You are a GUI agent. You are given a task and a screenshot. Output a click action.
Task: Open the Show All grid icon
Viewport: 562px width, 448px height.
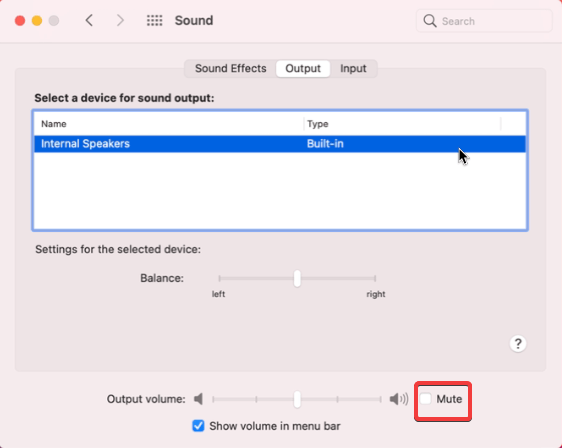(154, 20)
